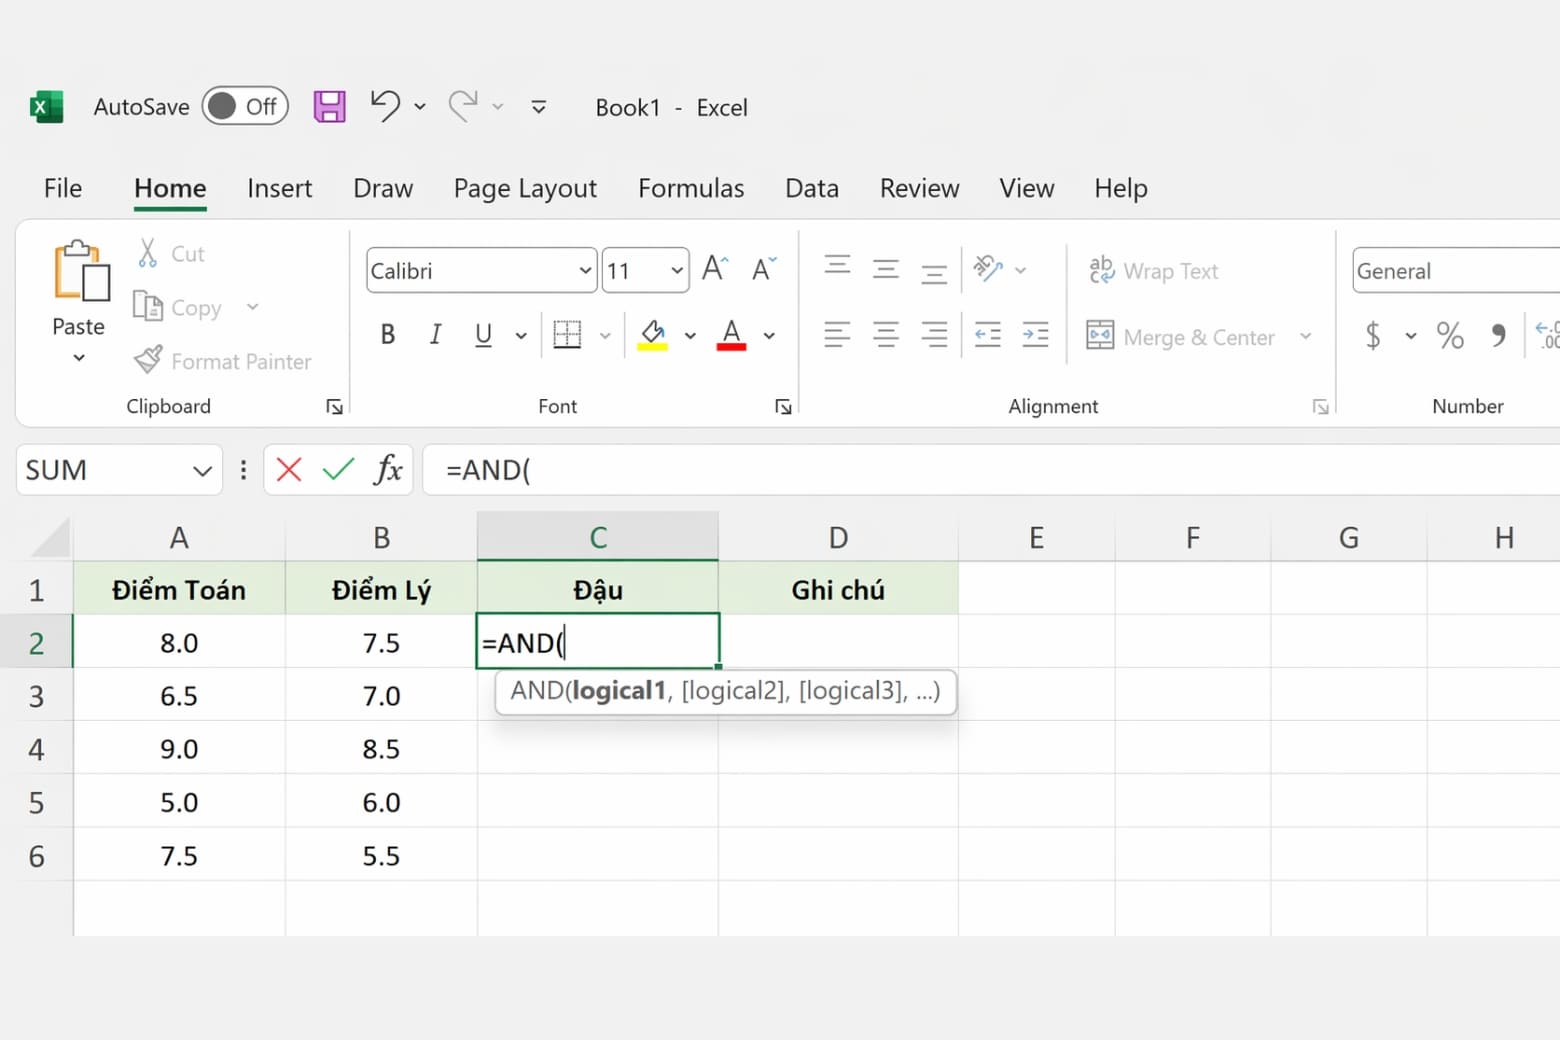Screen dimensions: 1560x1040
Task: Click the Insert Function fx icon
Action: (388, 469)
